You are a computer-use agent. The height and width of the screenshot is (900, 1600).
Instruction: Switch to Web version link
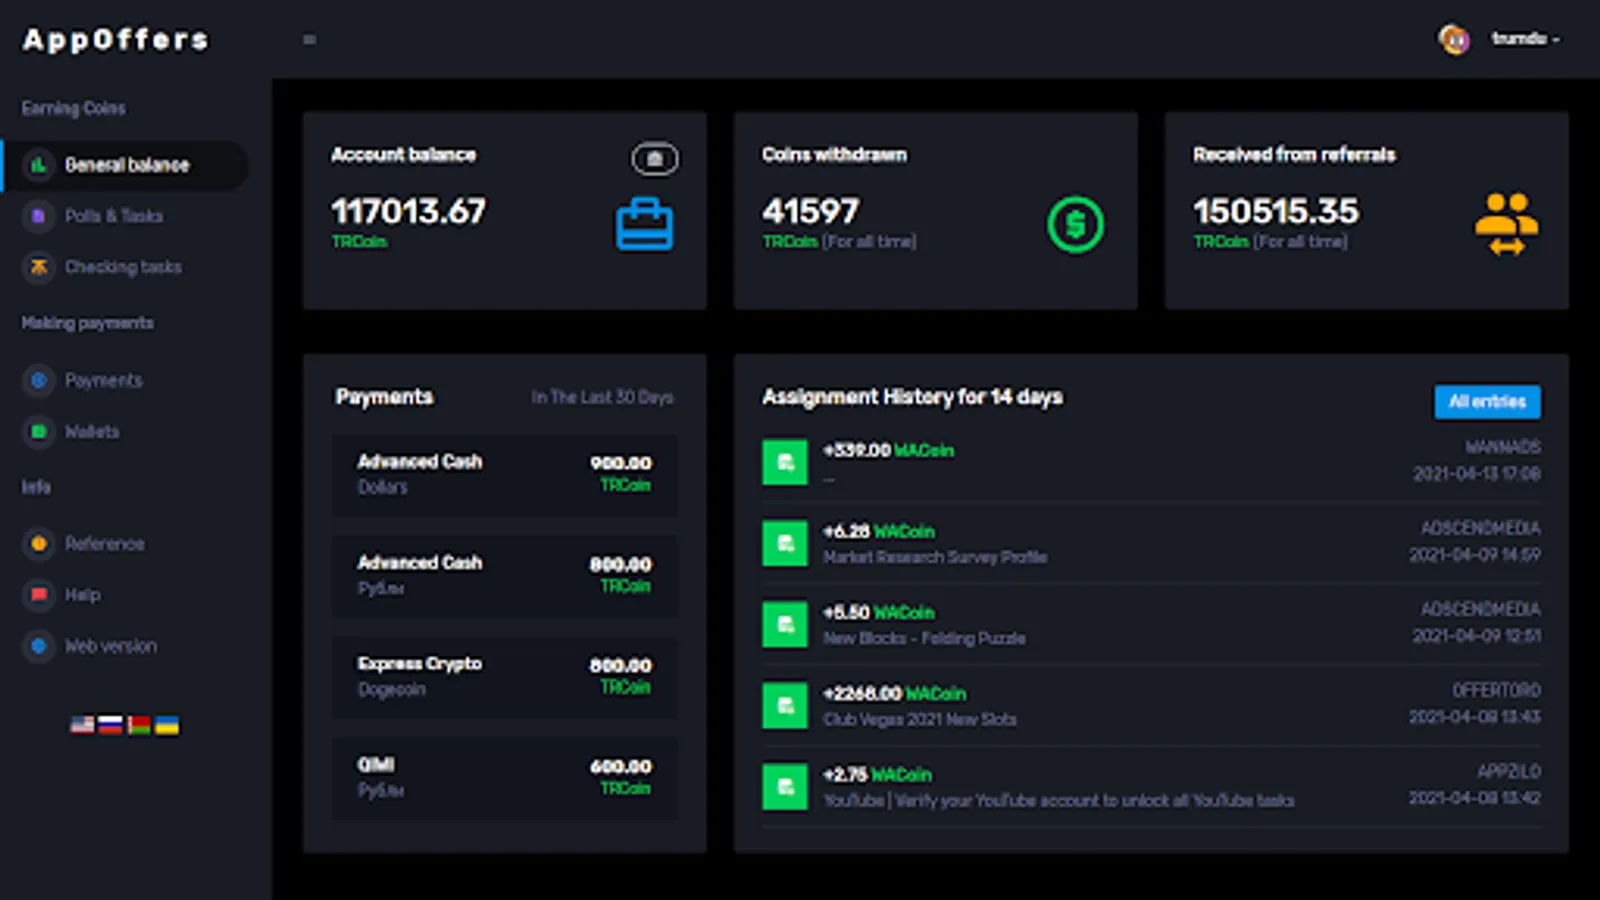pos(111,646)
